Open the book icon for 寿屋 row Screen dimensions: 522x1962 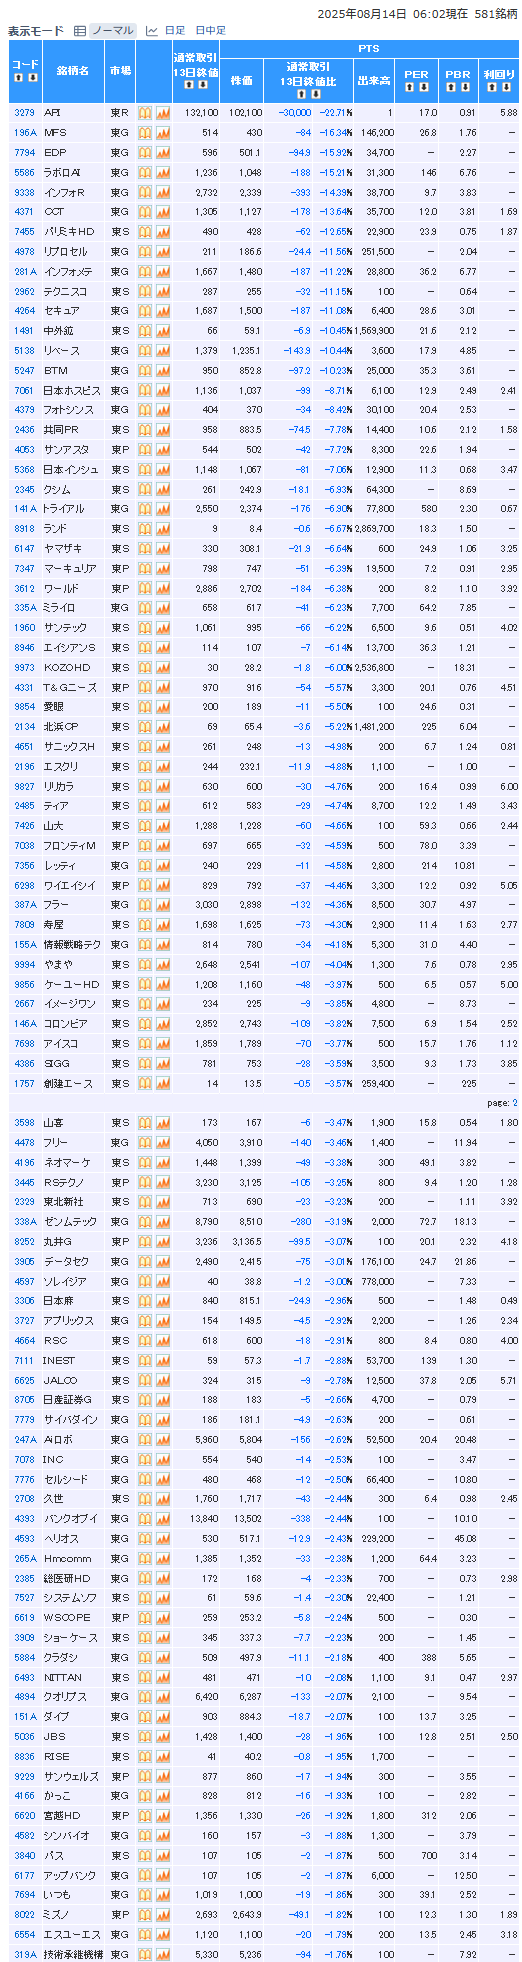(144, 924)
